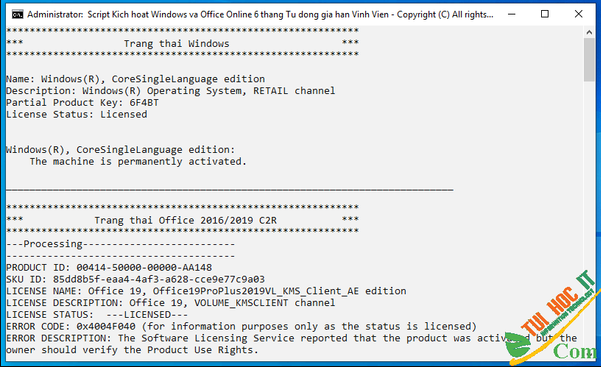This screenshot has height=367, width=601.
Task: Click the scrollbar up arrow
Action: (x=589, y=32)
